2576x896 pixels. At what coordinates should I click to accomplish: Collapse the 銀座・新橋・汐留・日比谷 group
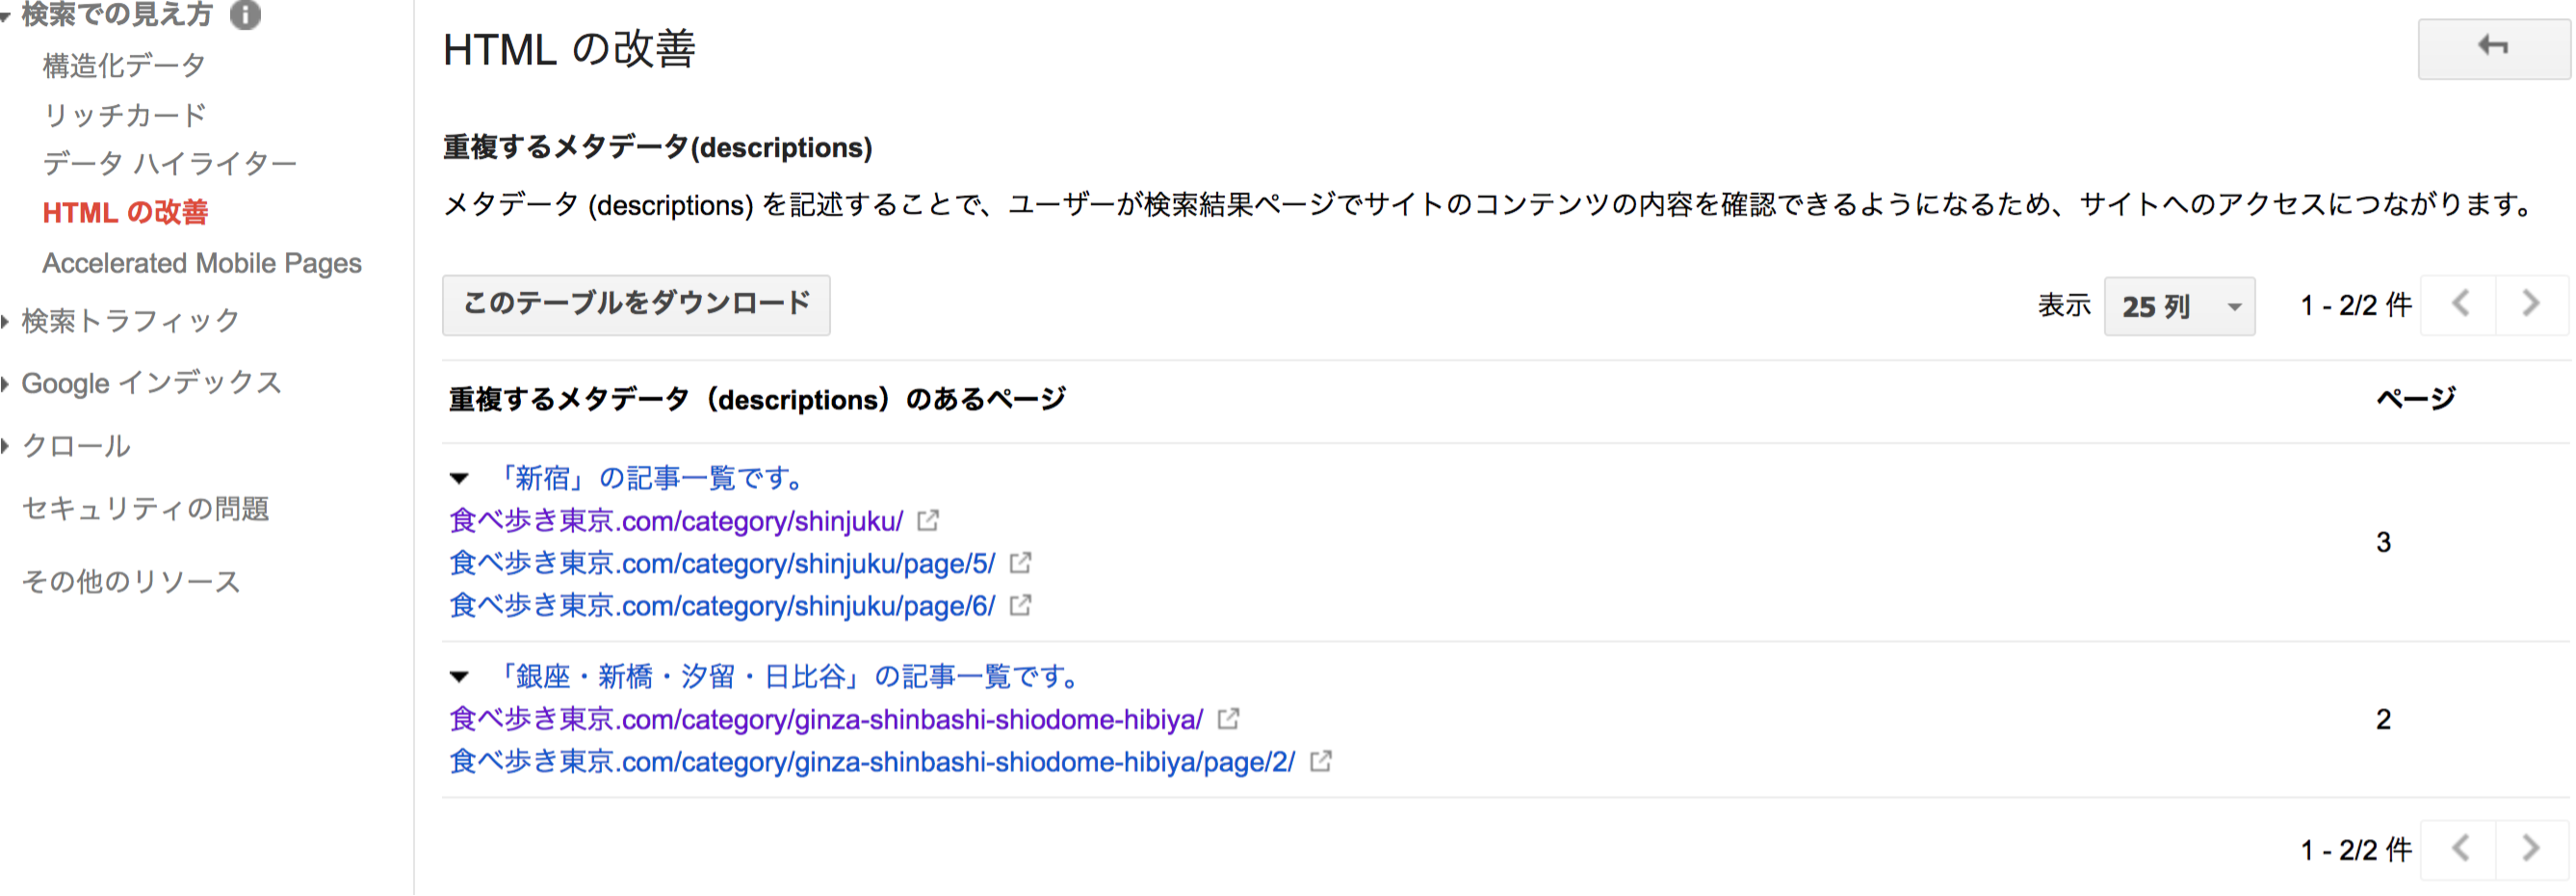click(459, 677)
